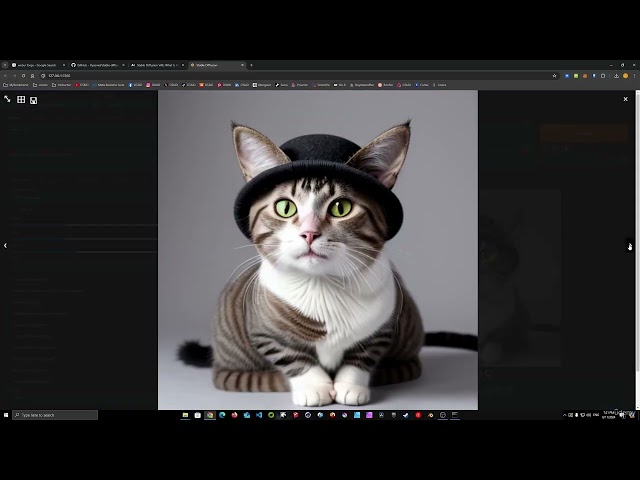Switch to the Google Search tab
This screenshot has width=640, height=480.
point(38,65)
